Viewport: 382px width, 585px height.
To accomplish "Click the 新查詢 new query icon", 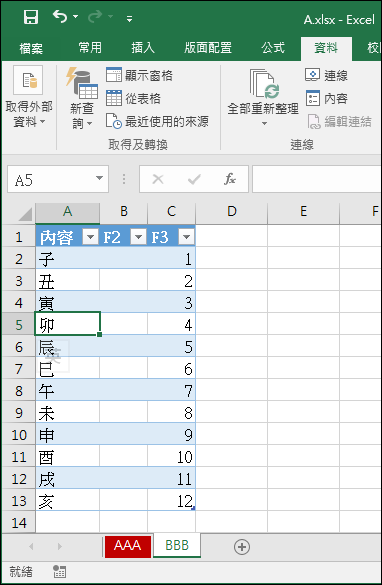I will 82,84.
